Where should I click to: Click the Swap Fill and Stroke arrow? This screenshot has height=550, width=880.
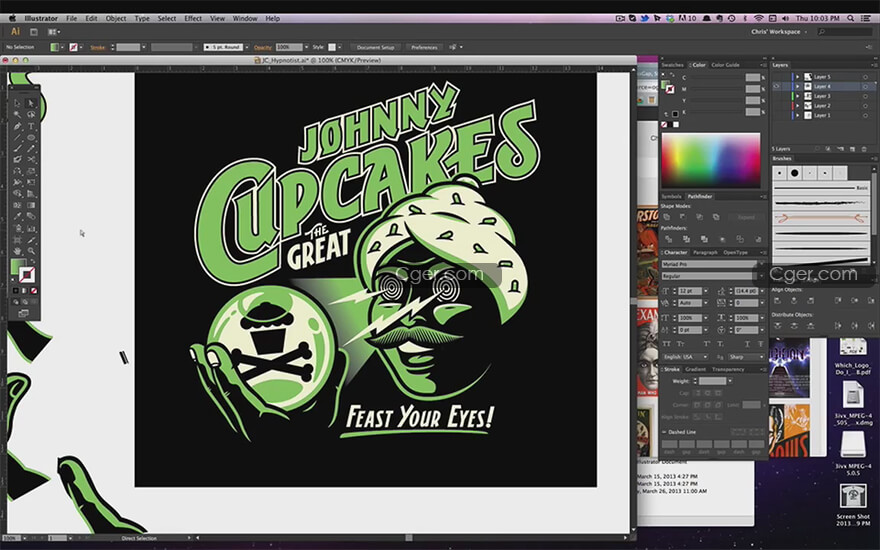[x=32, y=261]
